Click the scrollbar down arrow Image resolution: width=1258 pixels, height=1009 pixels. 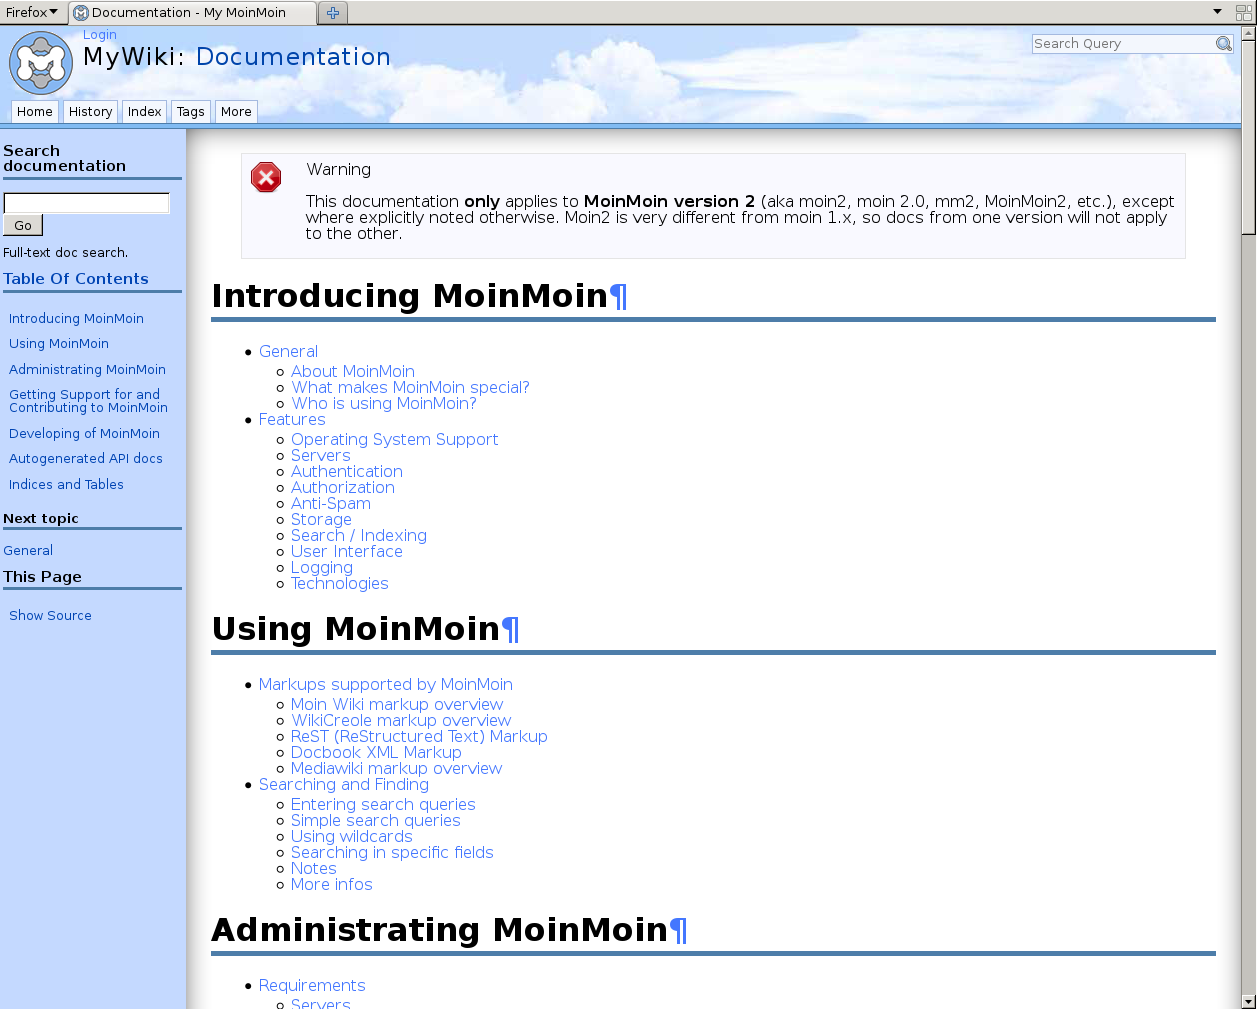[x=1248, y=1001]
